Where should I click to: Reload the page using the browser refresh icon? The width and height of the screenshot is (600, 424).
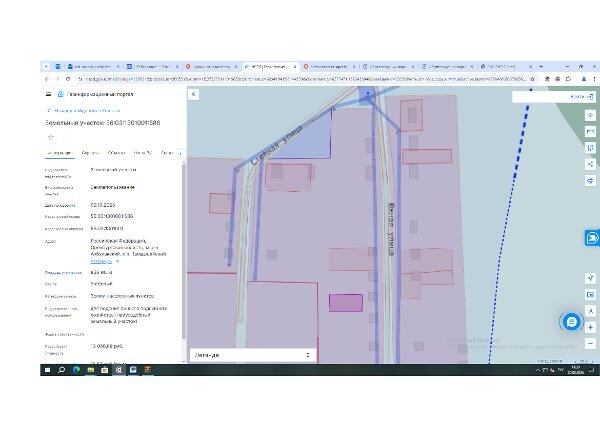pyautogui.click(x=68, y=79)
